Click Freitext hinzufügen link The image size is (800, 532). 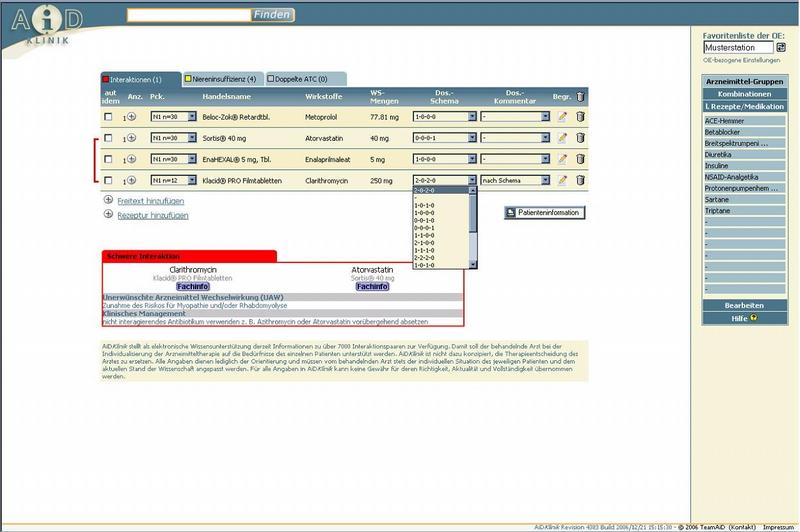click(x=151, y=201)
